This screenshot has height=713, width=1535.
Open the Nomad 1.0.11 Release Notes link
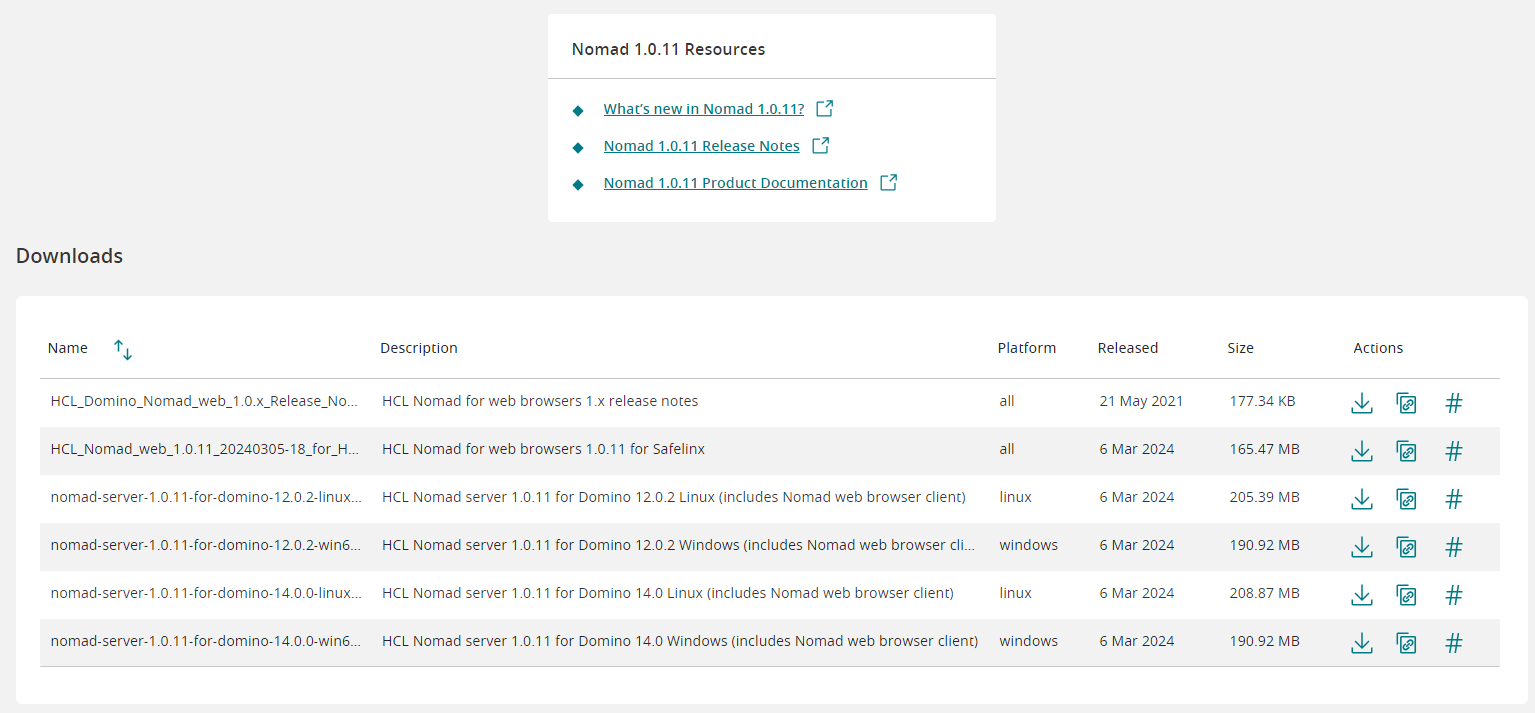click(x=701, y=146)
